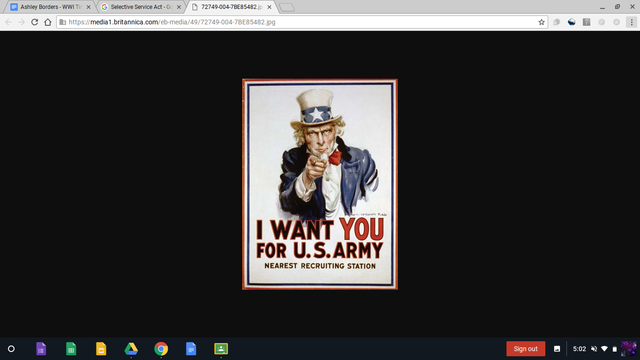This screenshot has width=640, height=360.
Task: Open Google Docs from the shelf
Action: click(x=191, y=349)
